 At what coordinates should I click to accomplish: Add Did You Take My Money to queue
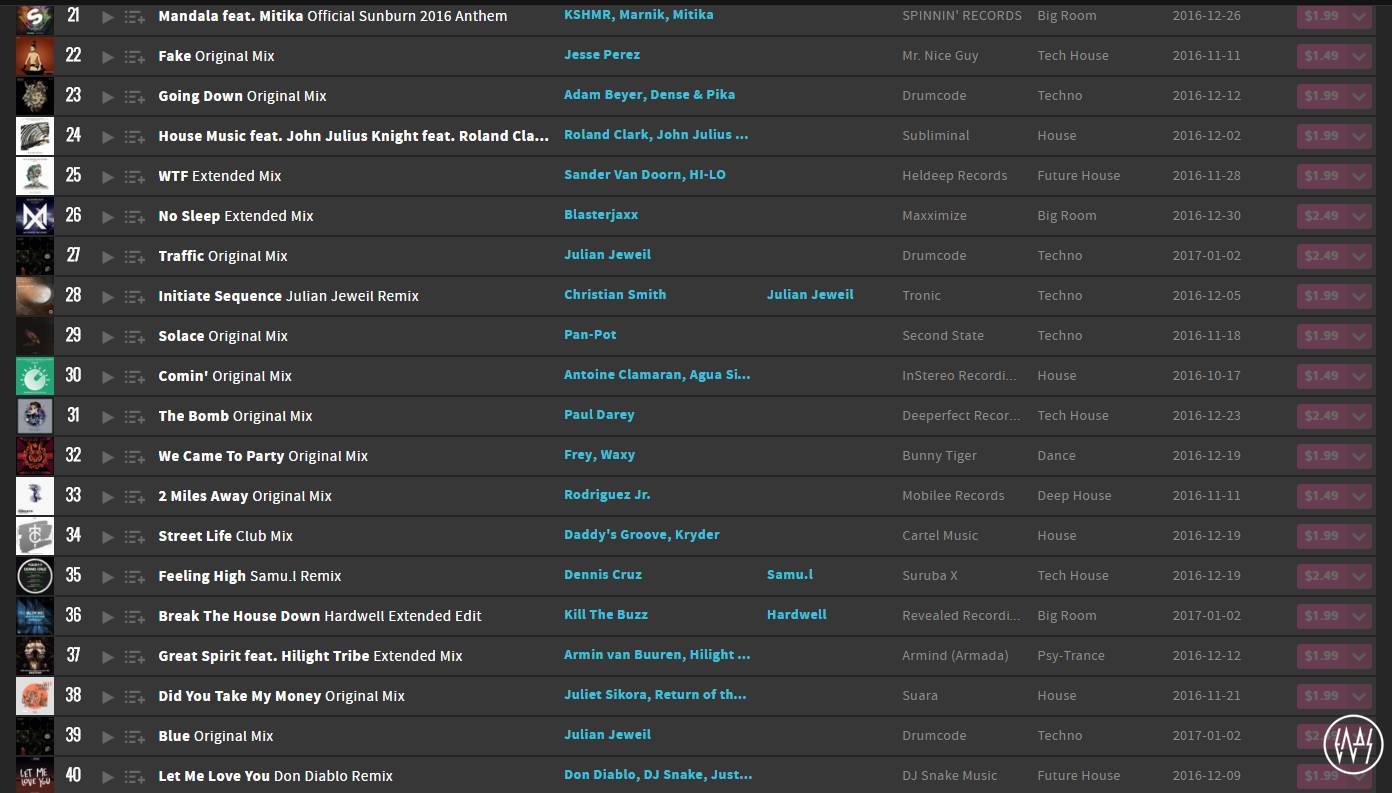coord(135,697)
